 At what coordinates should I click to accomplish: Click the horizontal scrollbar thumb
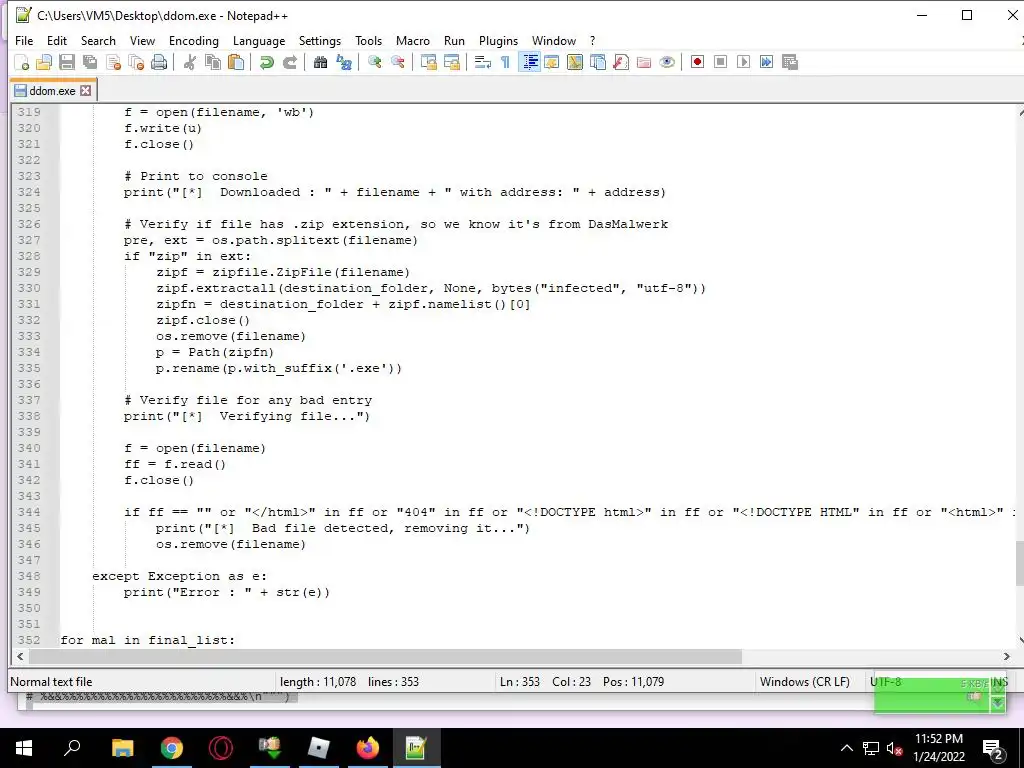click(x=385, y=656)
